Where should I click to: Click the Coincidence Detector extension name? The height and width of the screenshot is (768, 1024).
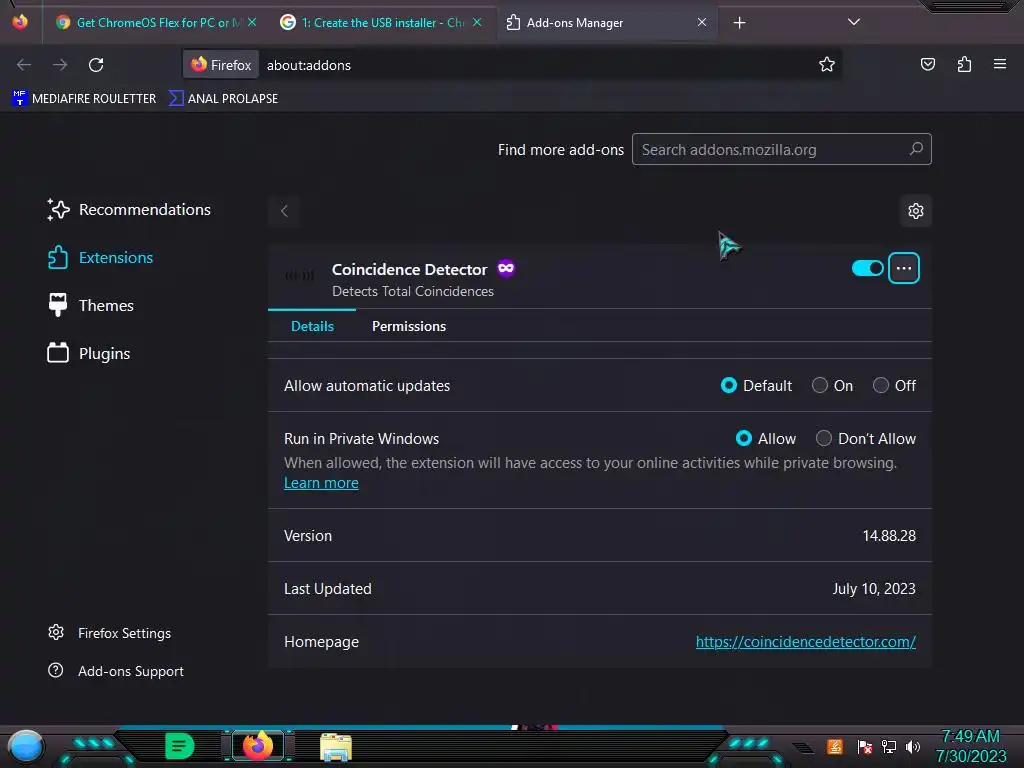tap(409, 269)
